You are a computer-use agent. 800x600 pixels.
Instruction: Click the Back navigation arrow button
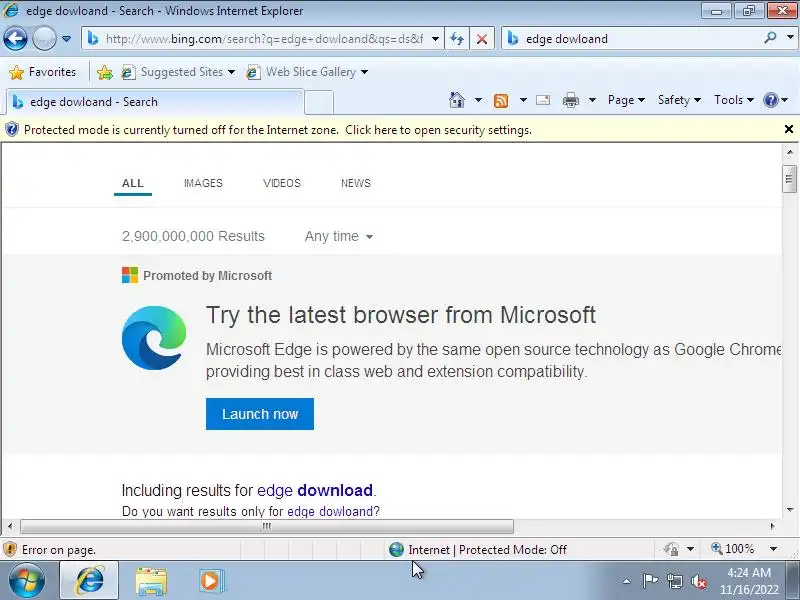pos(15,38)
